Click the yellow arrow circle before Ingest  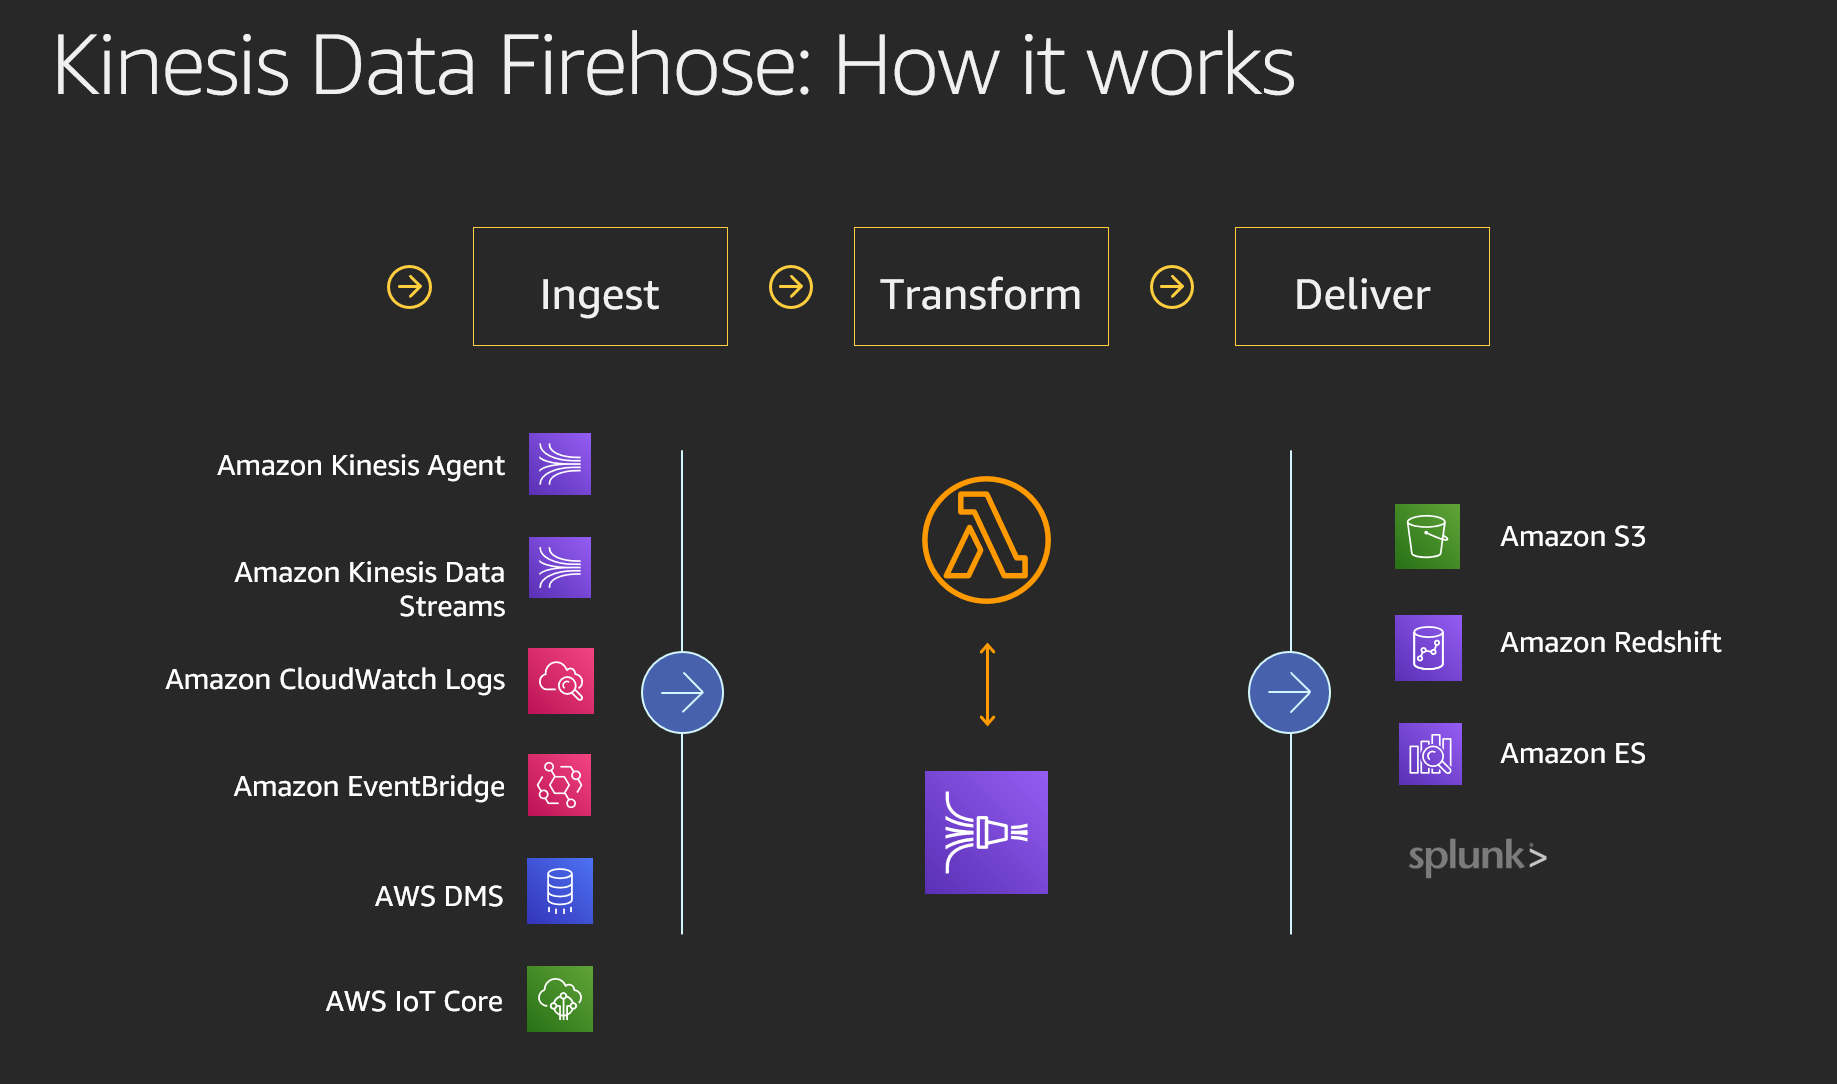(410, 288)
